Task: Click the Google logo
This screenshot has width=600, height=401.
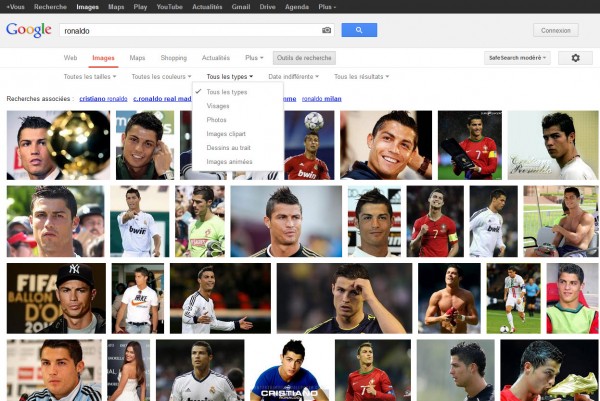Action: (x=28, y=30)
